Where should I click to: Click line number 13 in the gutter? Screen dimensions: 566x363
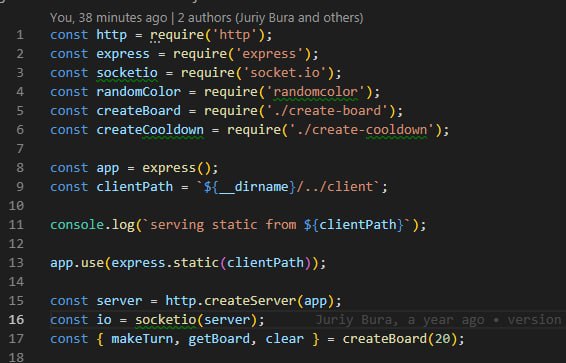16,262
